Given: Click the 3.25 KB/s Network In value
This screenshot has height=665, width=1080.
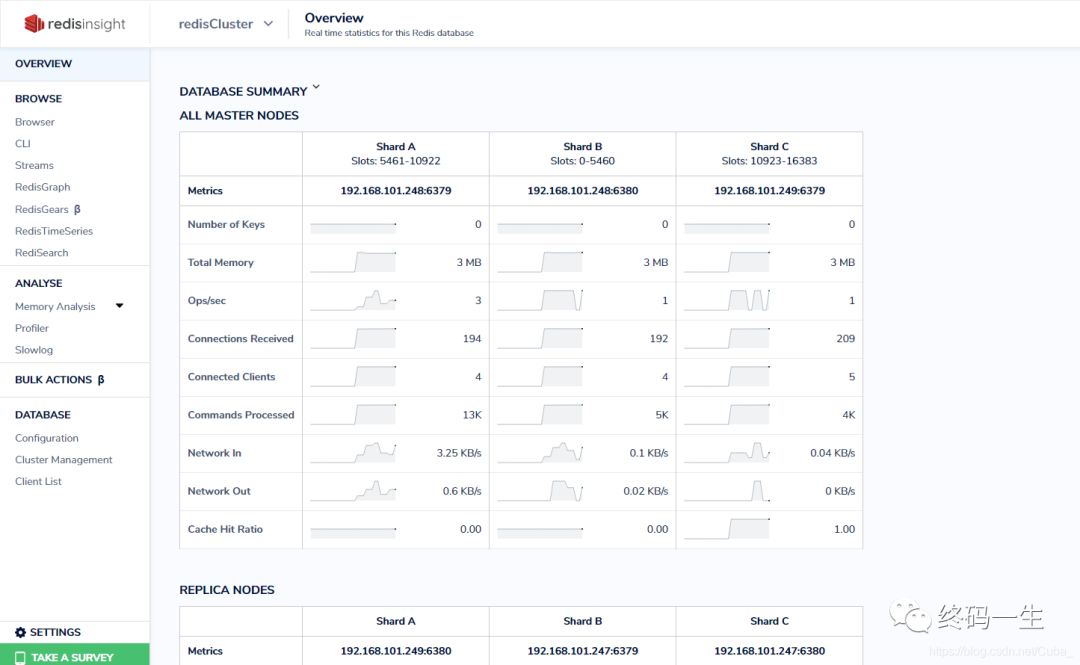Looking at the screenshot, I should tap(459, 453).
